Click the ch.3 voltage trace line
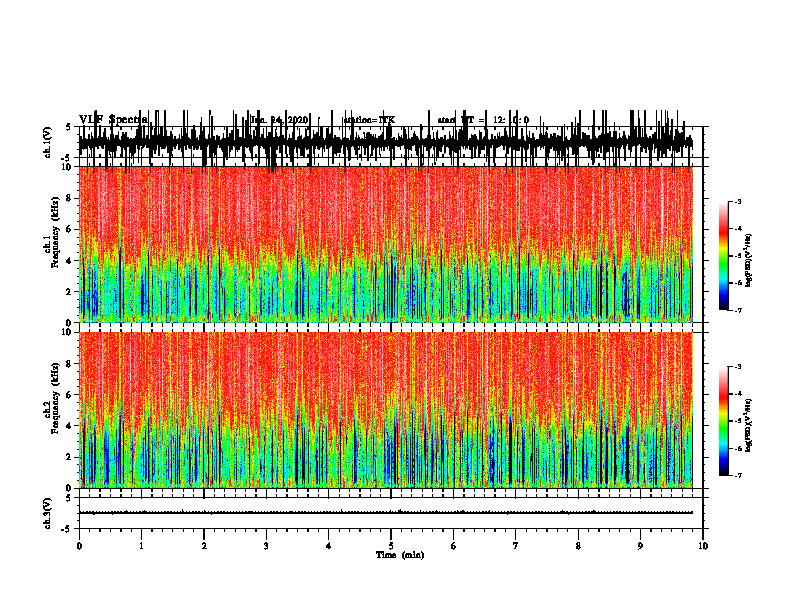 coord(385,513)
